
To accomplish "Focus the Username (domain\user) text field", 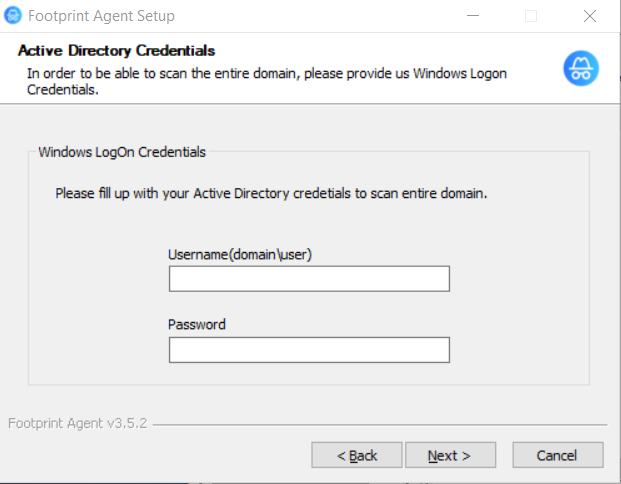I will pyautogui.click(x=309, y=279).
